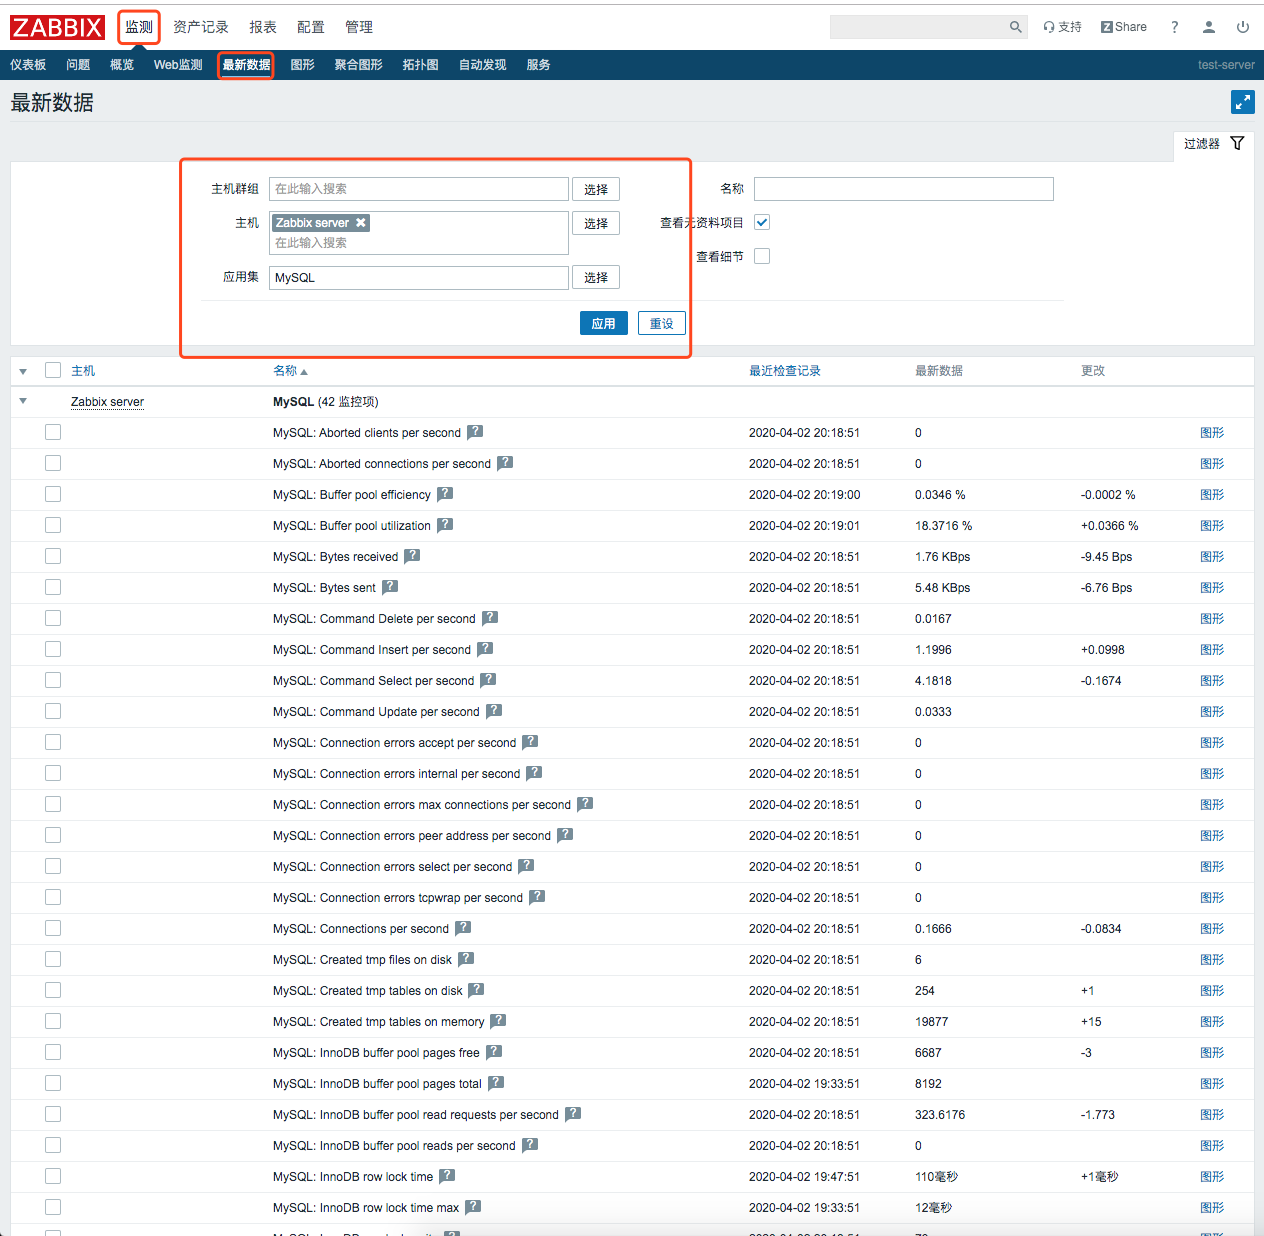Click 选择 button for 主机群组

coord(596,189)
